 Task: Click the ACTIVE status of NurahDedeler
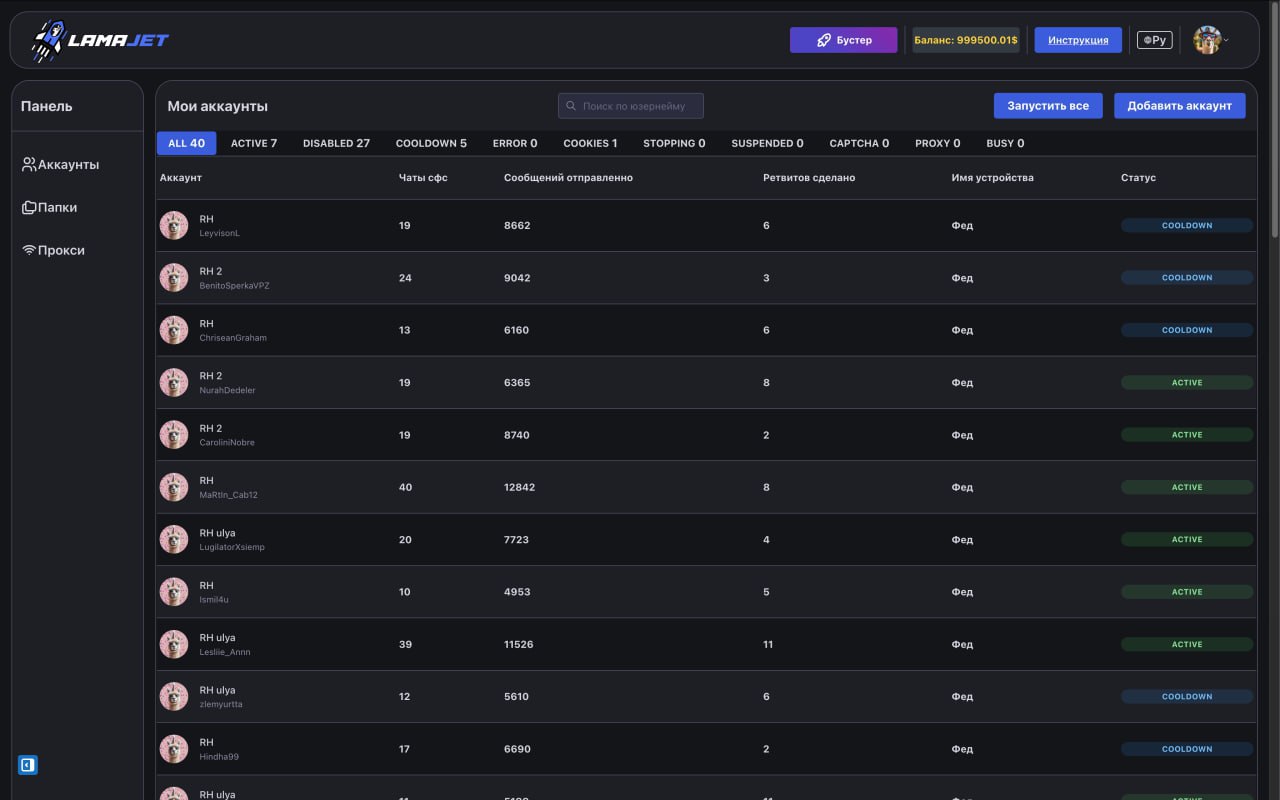click(x=1187, y=382)
